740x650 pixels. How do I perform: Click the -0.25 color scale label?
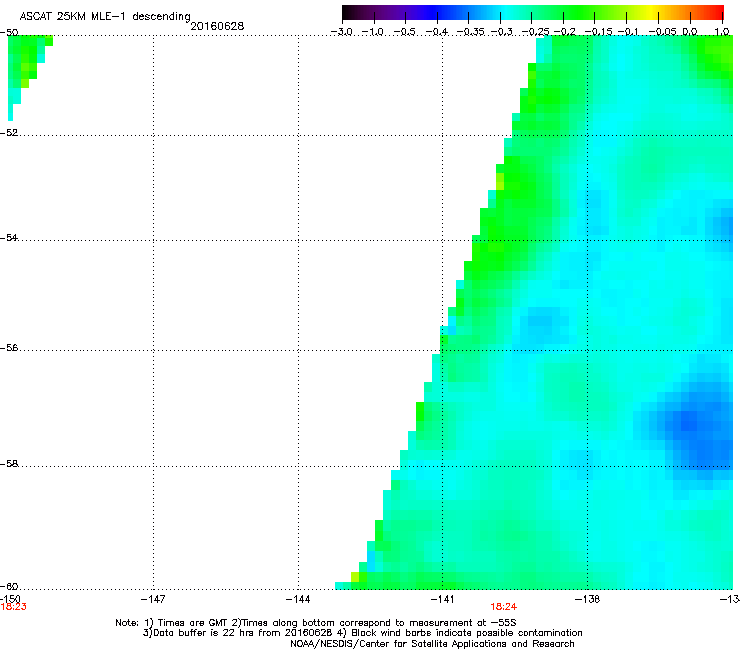point(536,32)
